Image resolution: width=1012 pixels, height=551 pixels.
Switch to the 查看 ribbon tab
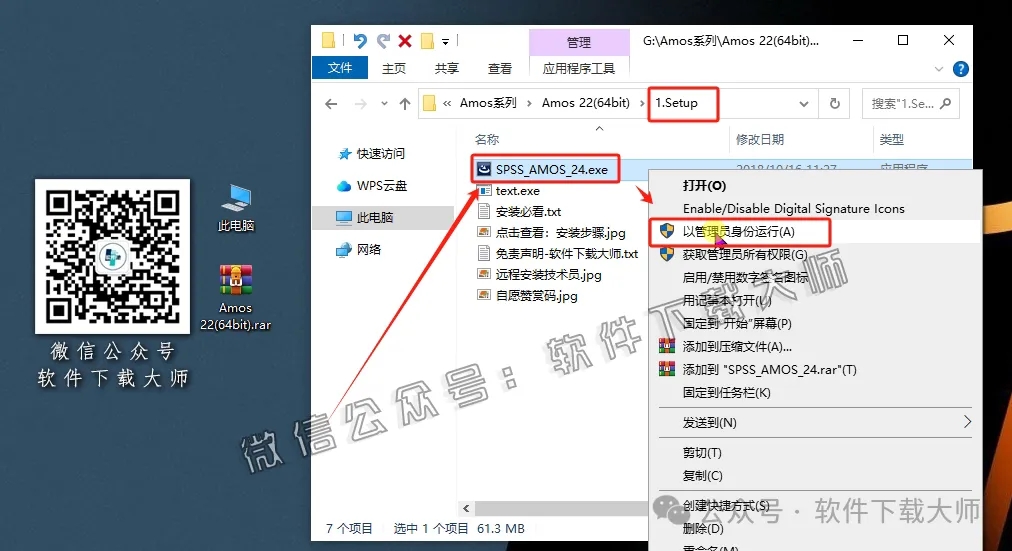pyautogui.click(x=500, y=68)
